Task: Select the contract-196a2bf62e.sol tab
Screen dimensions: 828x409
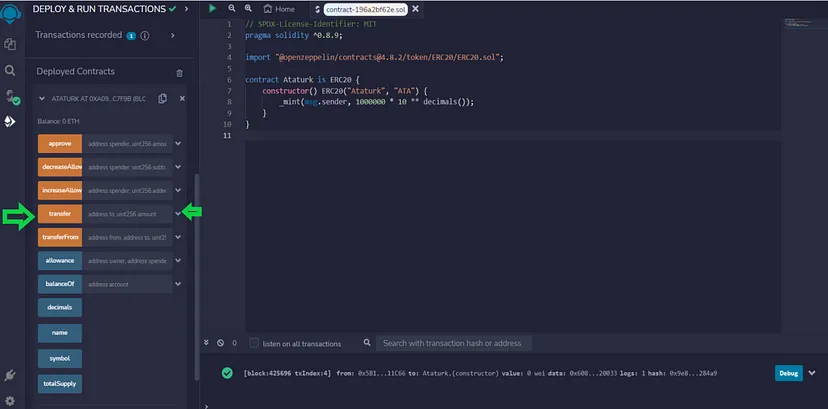Action: pyautogui.click(x=365, y=9)
